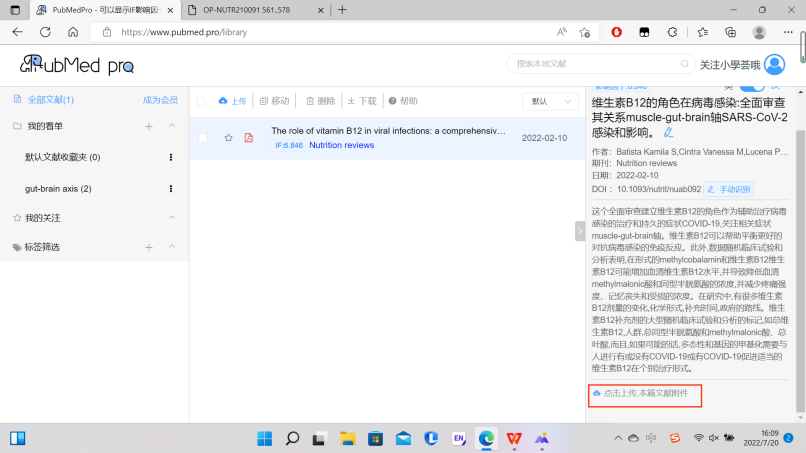
Task: Add a new folder under 我的看单
Action: coord(149,126)
